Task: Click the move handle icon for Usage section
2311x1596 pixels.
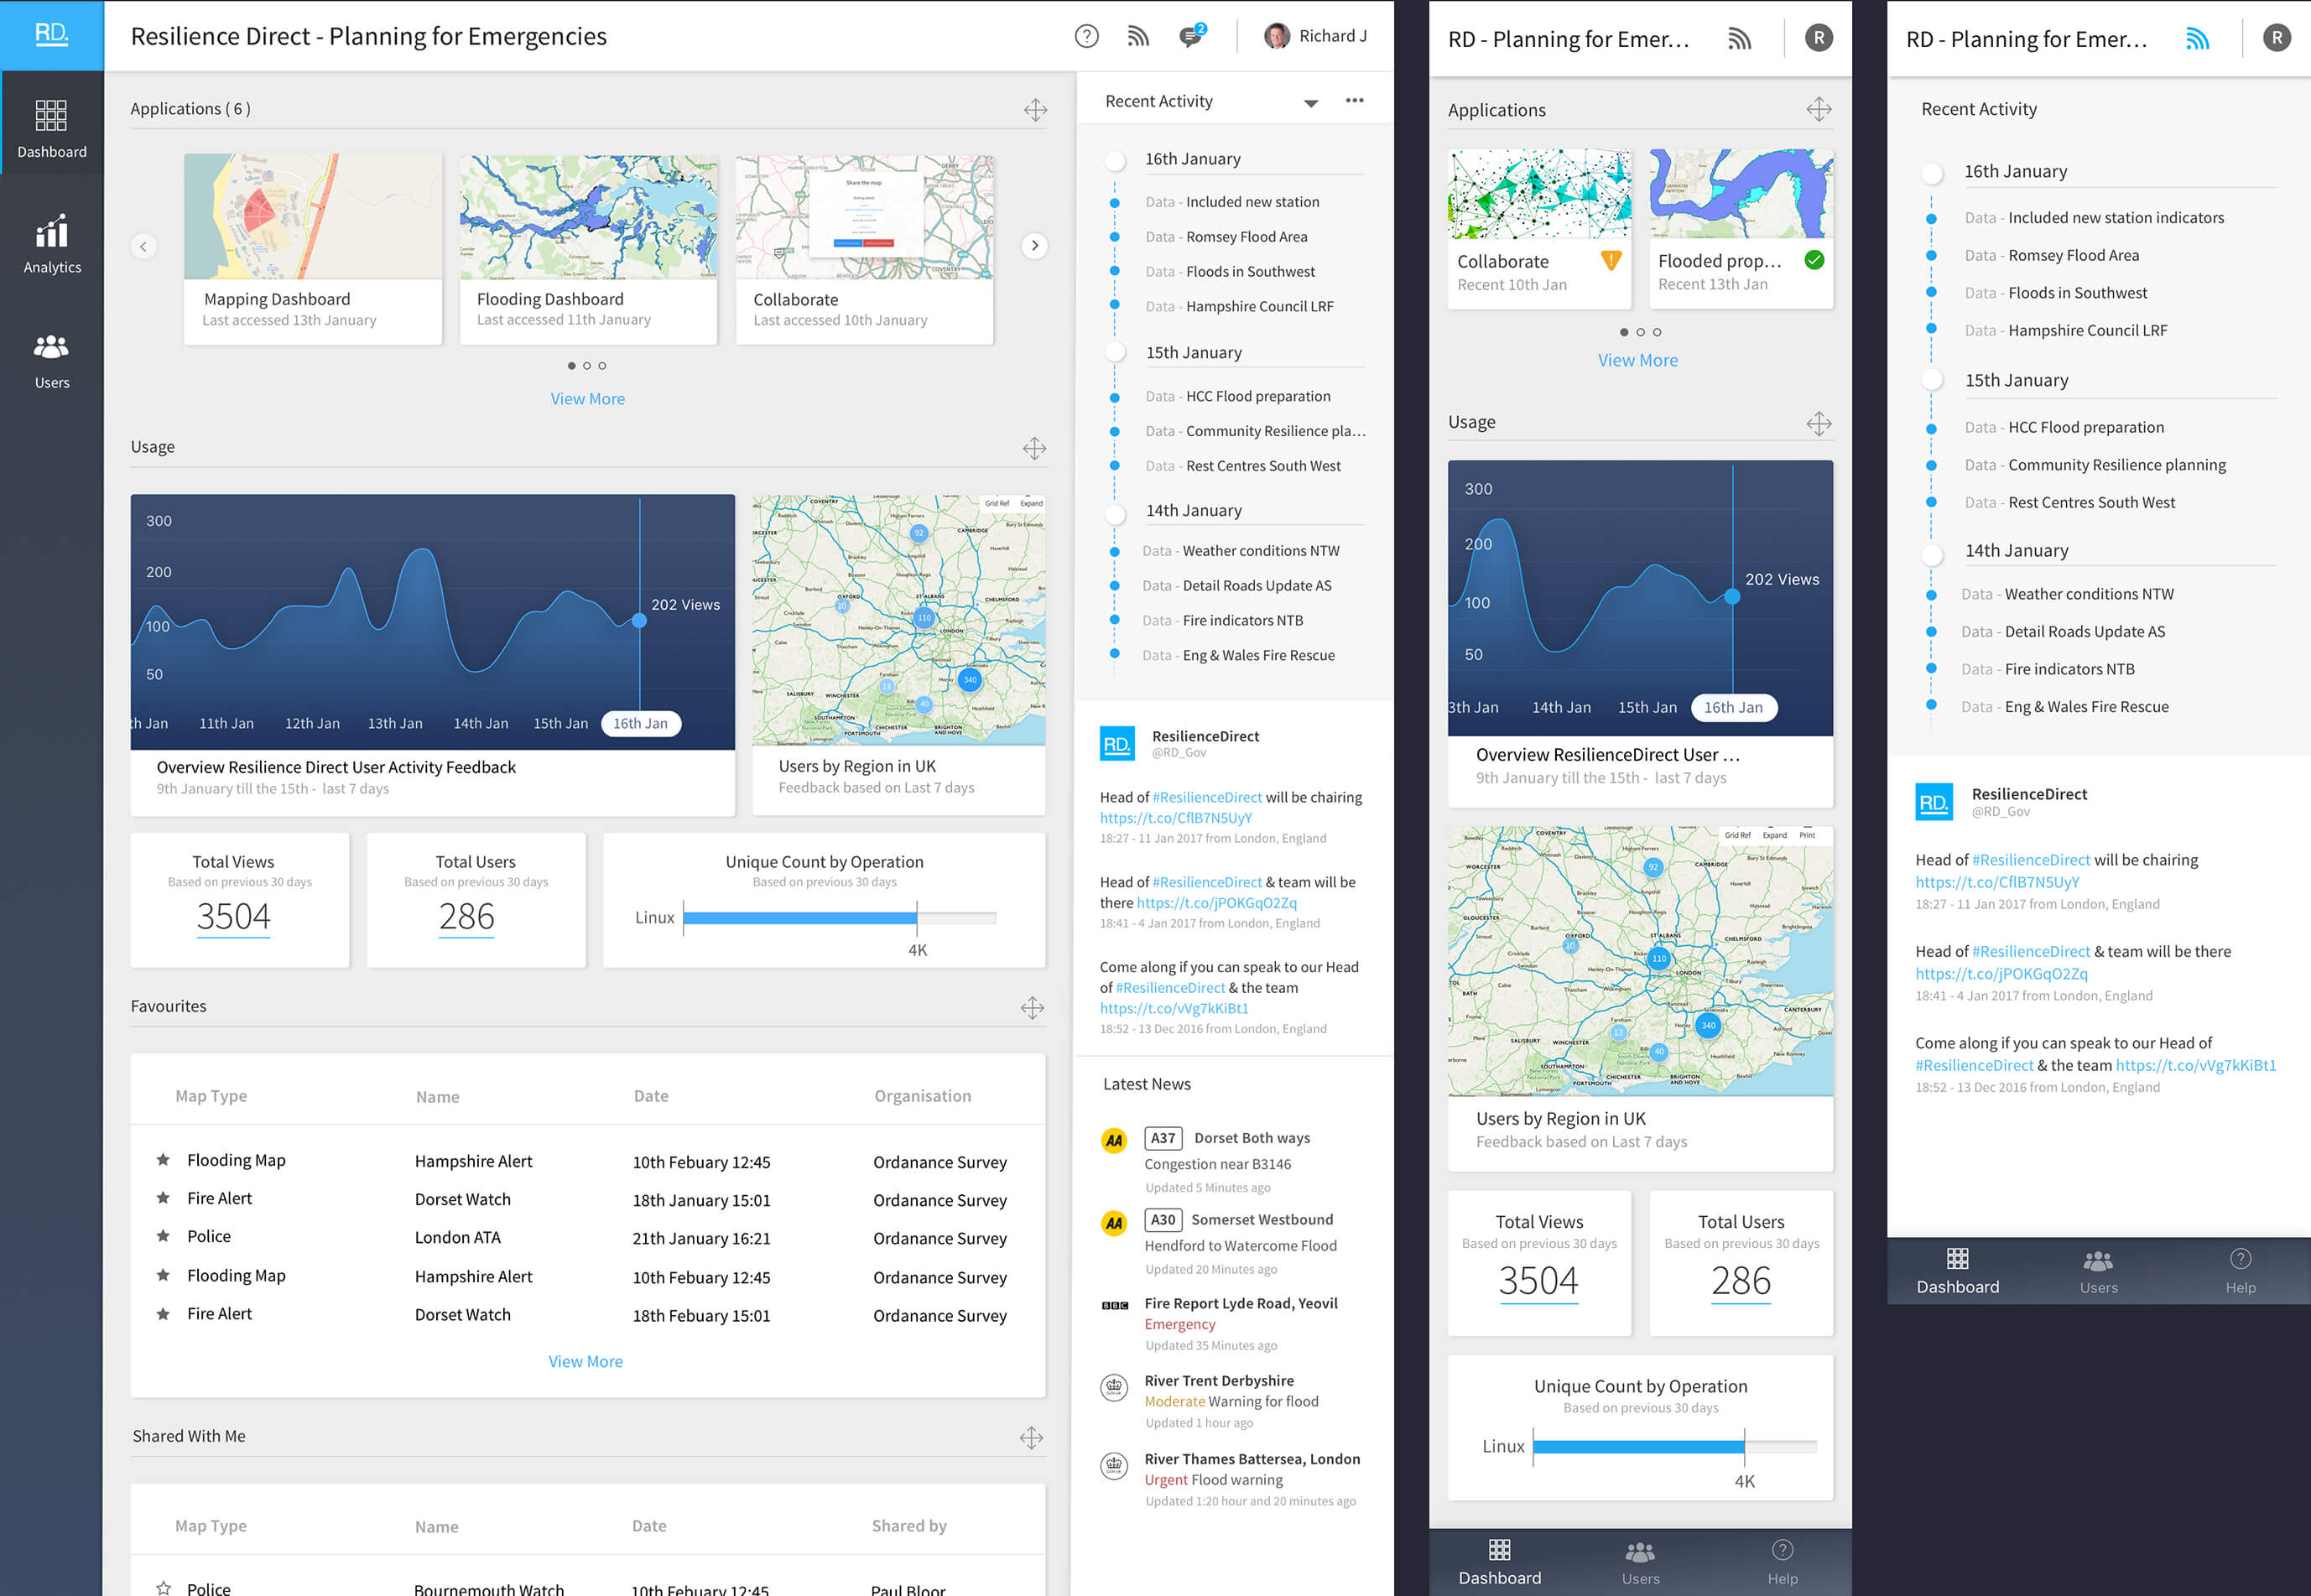Action: [x=1034, y=448]
